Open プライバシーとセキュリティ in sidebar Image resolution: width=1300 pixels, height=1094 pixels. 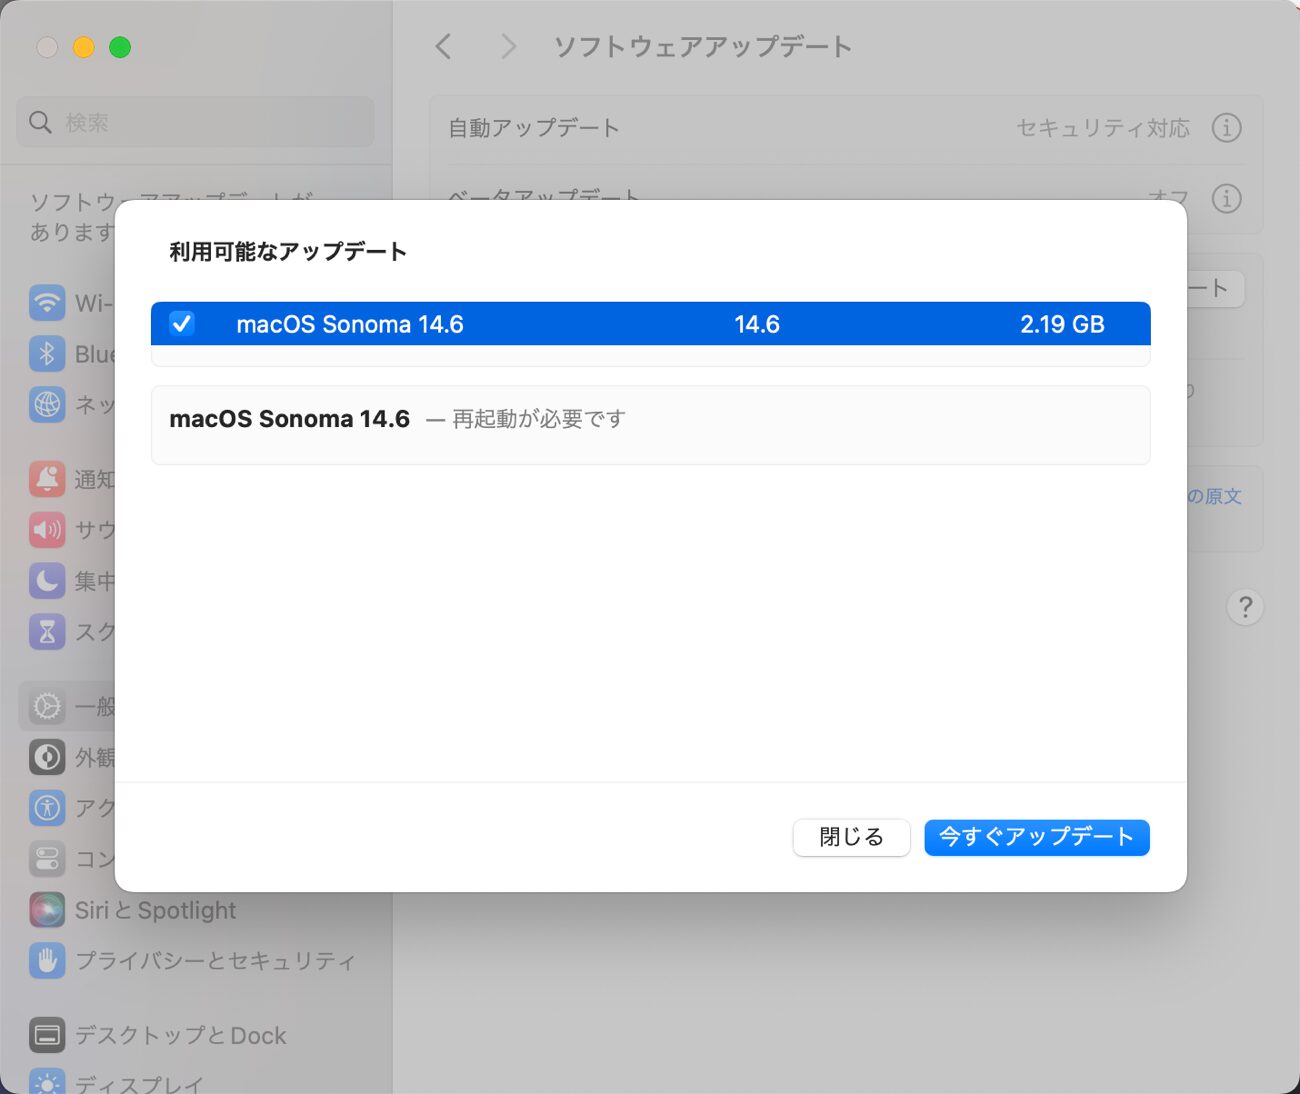[x=215, y=961]
